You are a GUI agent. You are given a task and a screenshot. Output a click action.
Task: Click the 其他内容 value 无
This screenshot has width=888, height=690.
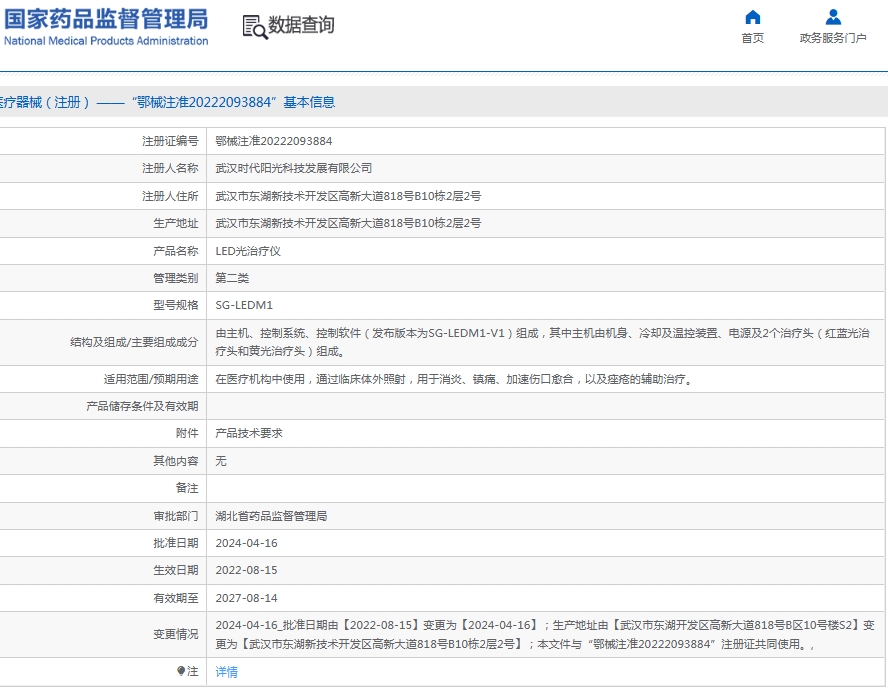coord(221,461)
